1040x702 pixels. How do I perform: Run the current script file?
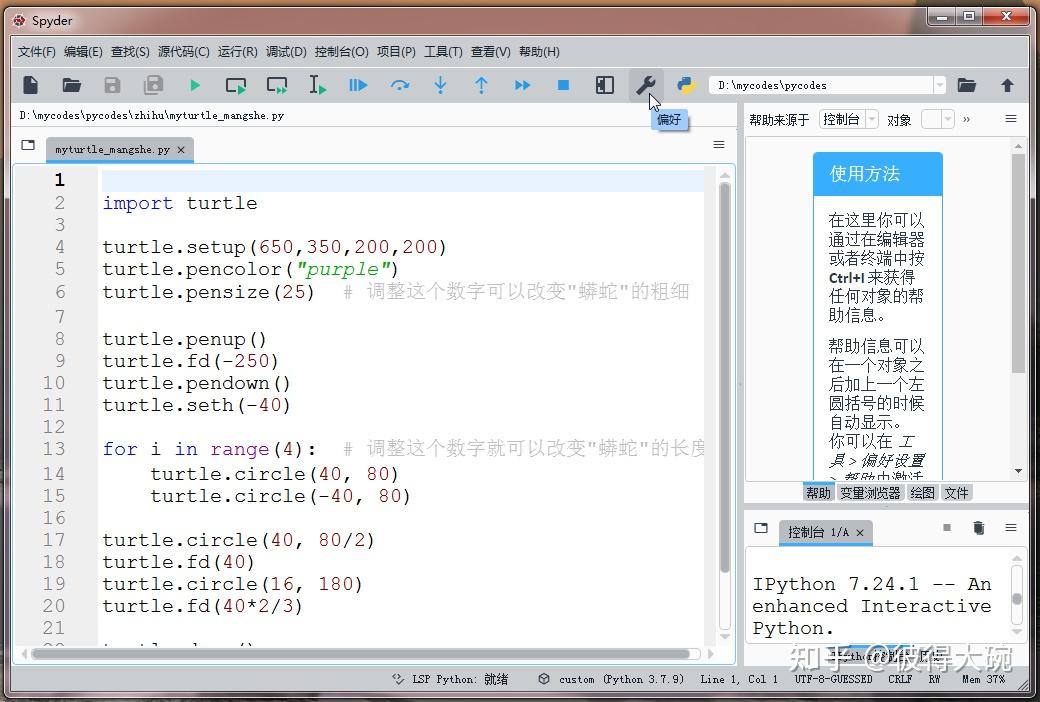coord(194,85)
